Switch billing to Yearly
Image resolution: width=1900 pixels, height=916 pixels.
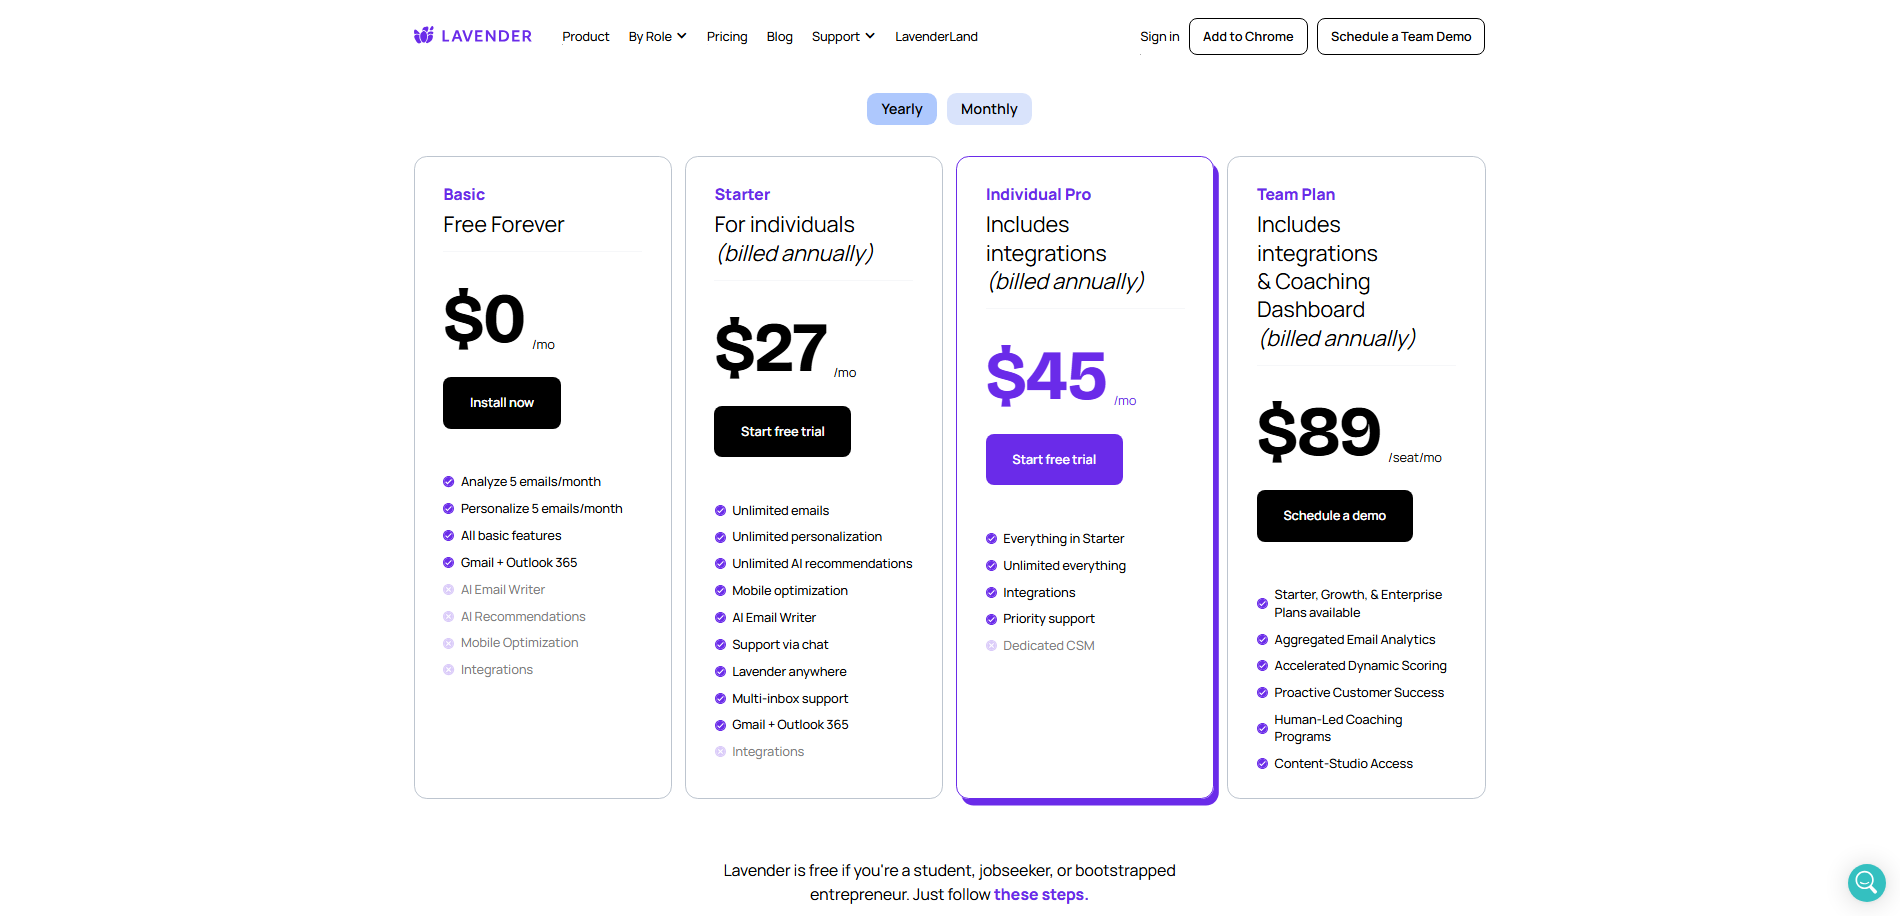[901, 109]
